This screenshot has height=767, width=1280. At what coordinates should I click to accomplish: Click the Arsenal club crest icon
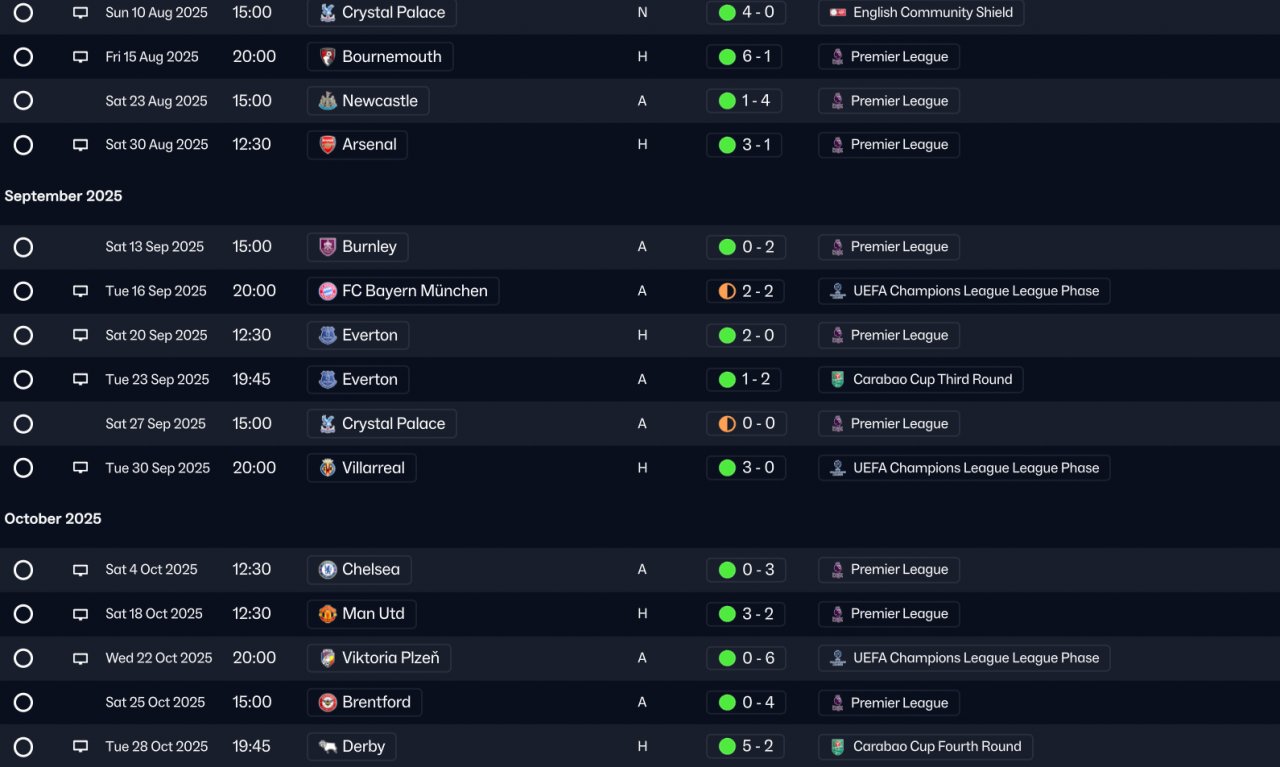pos(327,145)
